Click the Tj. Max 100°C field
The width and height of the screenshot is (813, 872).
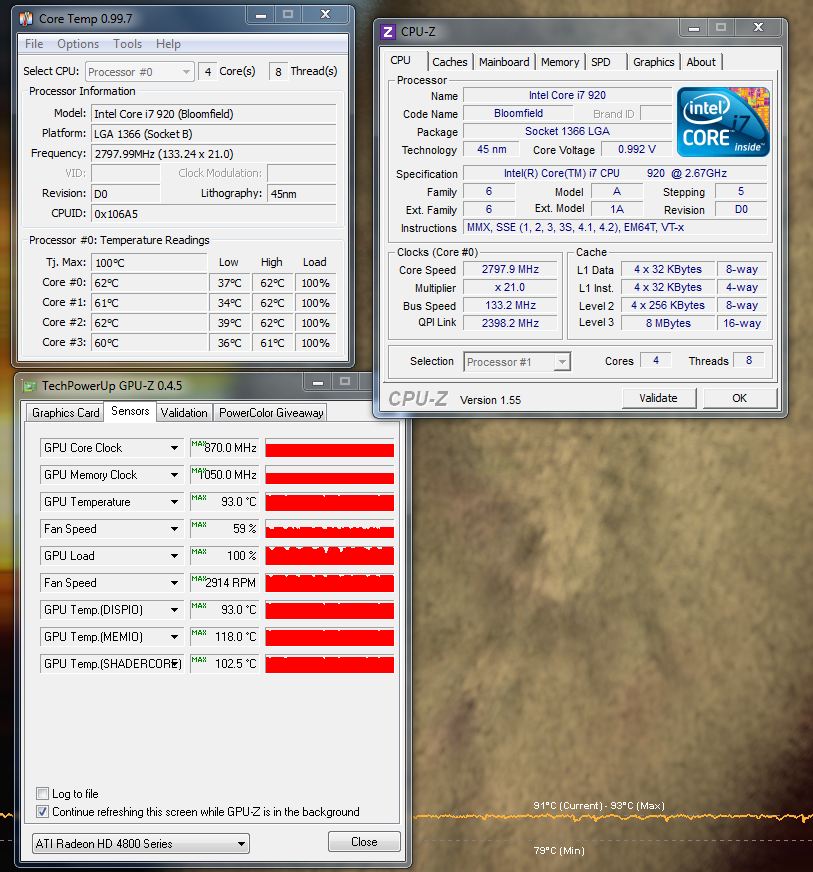149,263
